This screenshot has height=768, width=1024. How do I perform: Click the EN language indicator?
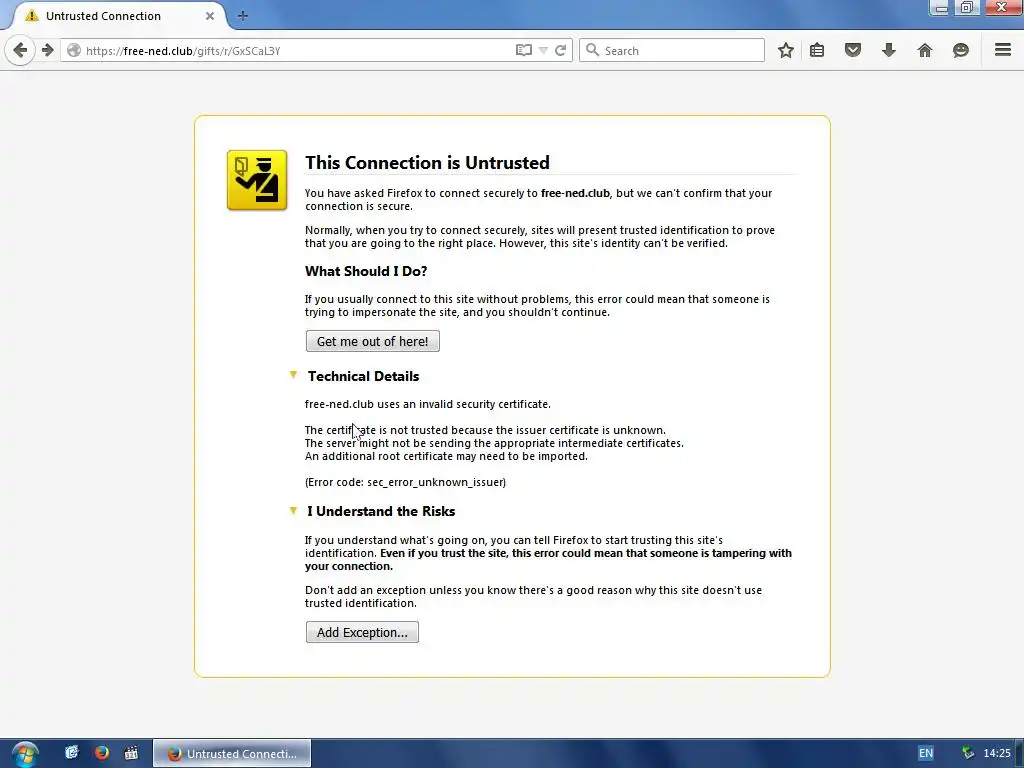(x=925, y=753)
